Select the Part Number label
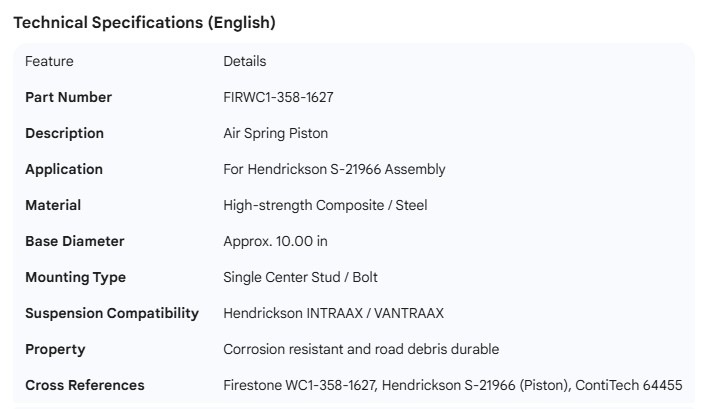This screenshot has width=701, height=409. (x=68, y=97)
